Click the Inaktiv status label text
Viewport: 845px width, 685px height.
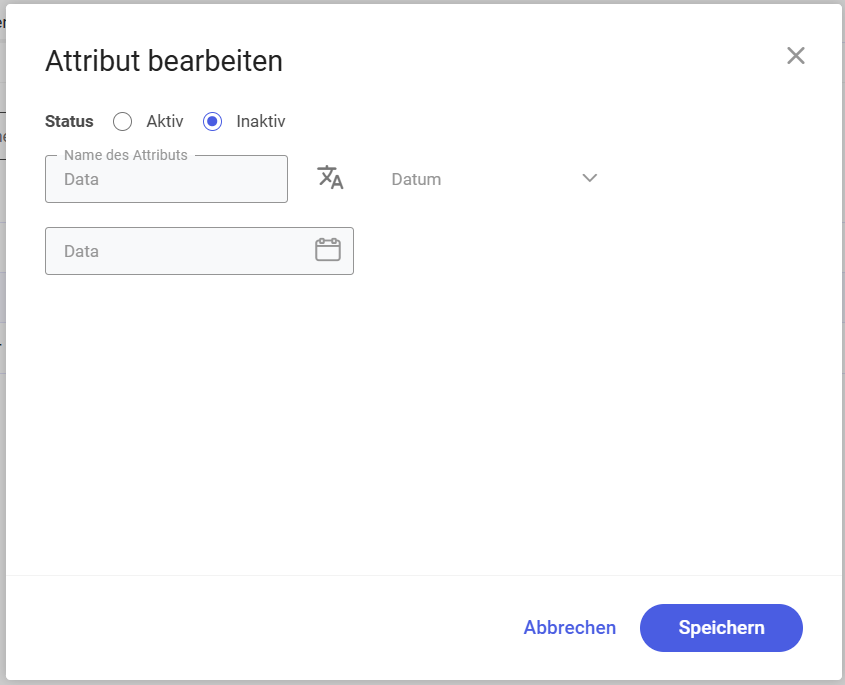261,121
